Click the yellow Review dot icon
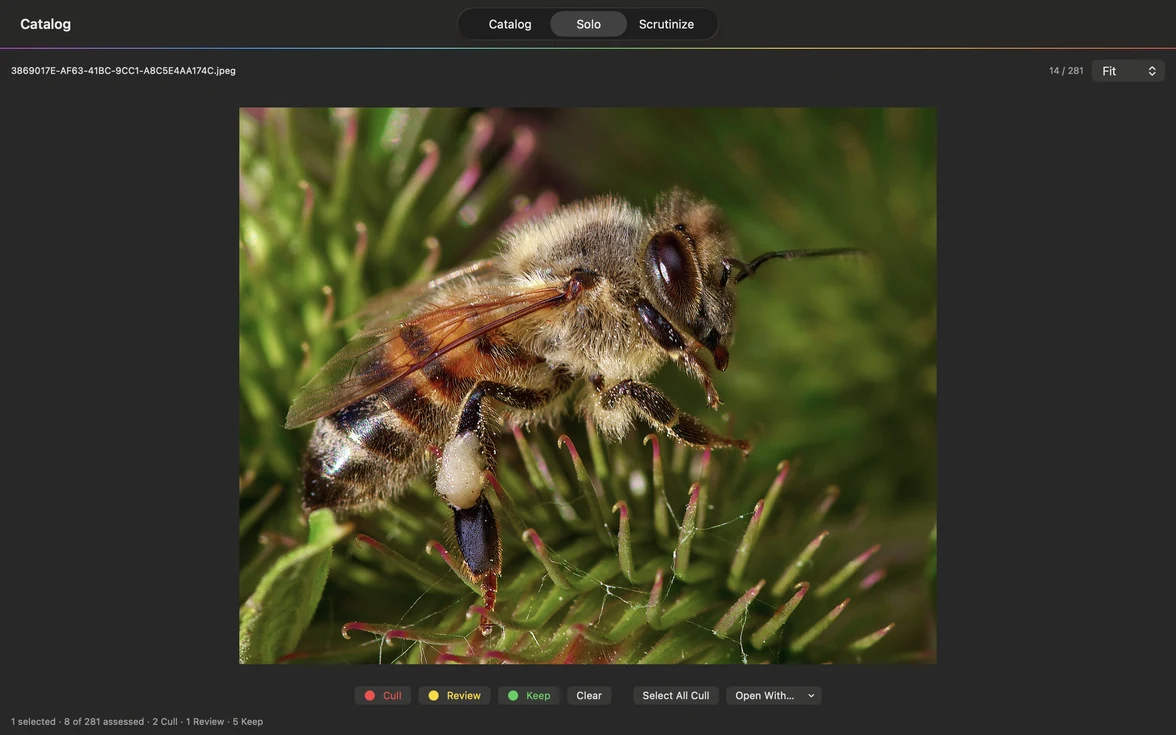Viewport: 1176px width, 735px height. pos(433,695)
